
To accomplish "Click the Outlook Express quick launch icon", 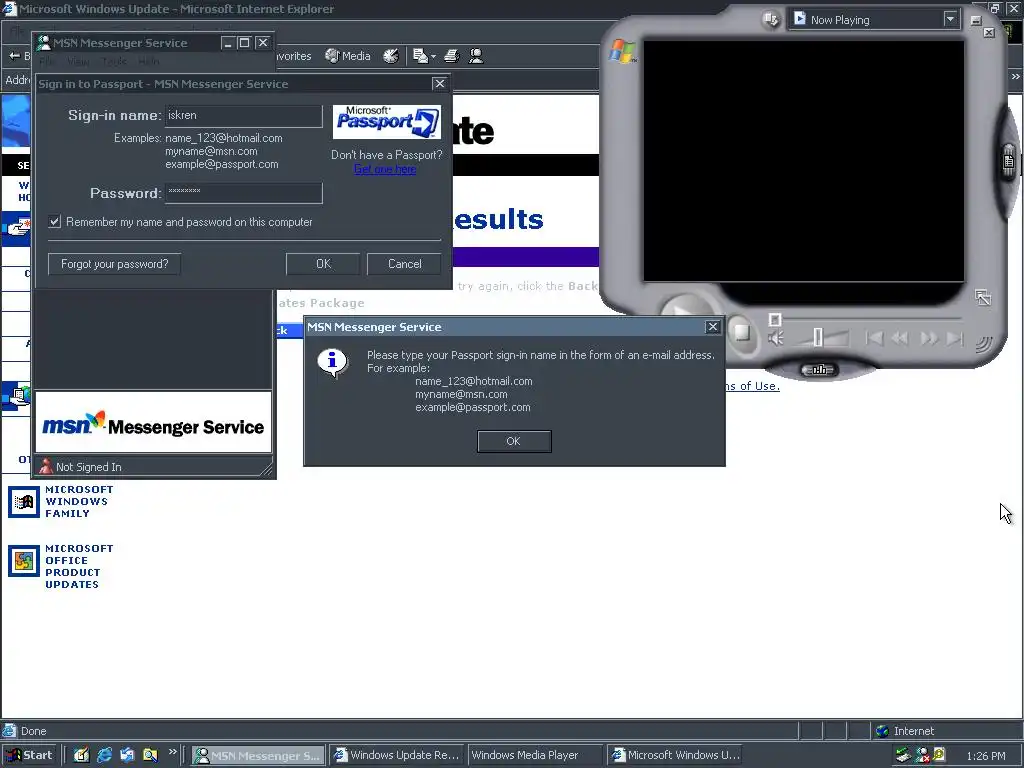I will (127, 755).
